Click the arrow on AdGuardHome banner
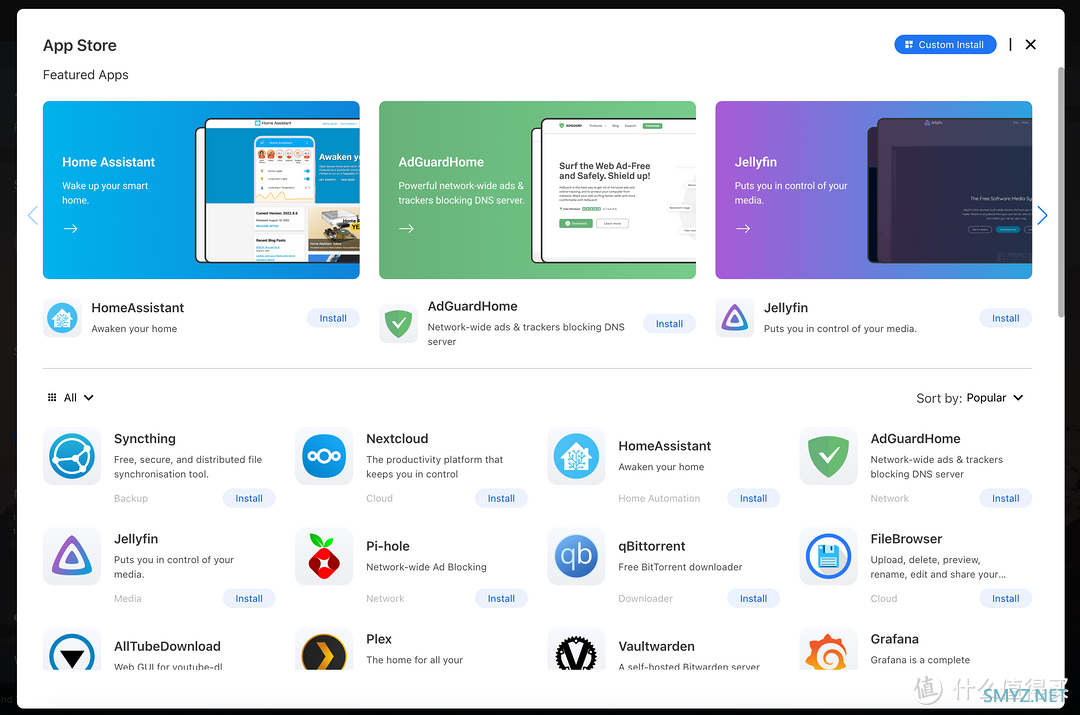This screenshot has width=1080, height=715. [x=406, y=229]
